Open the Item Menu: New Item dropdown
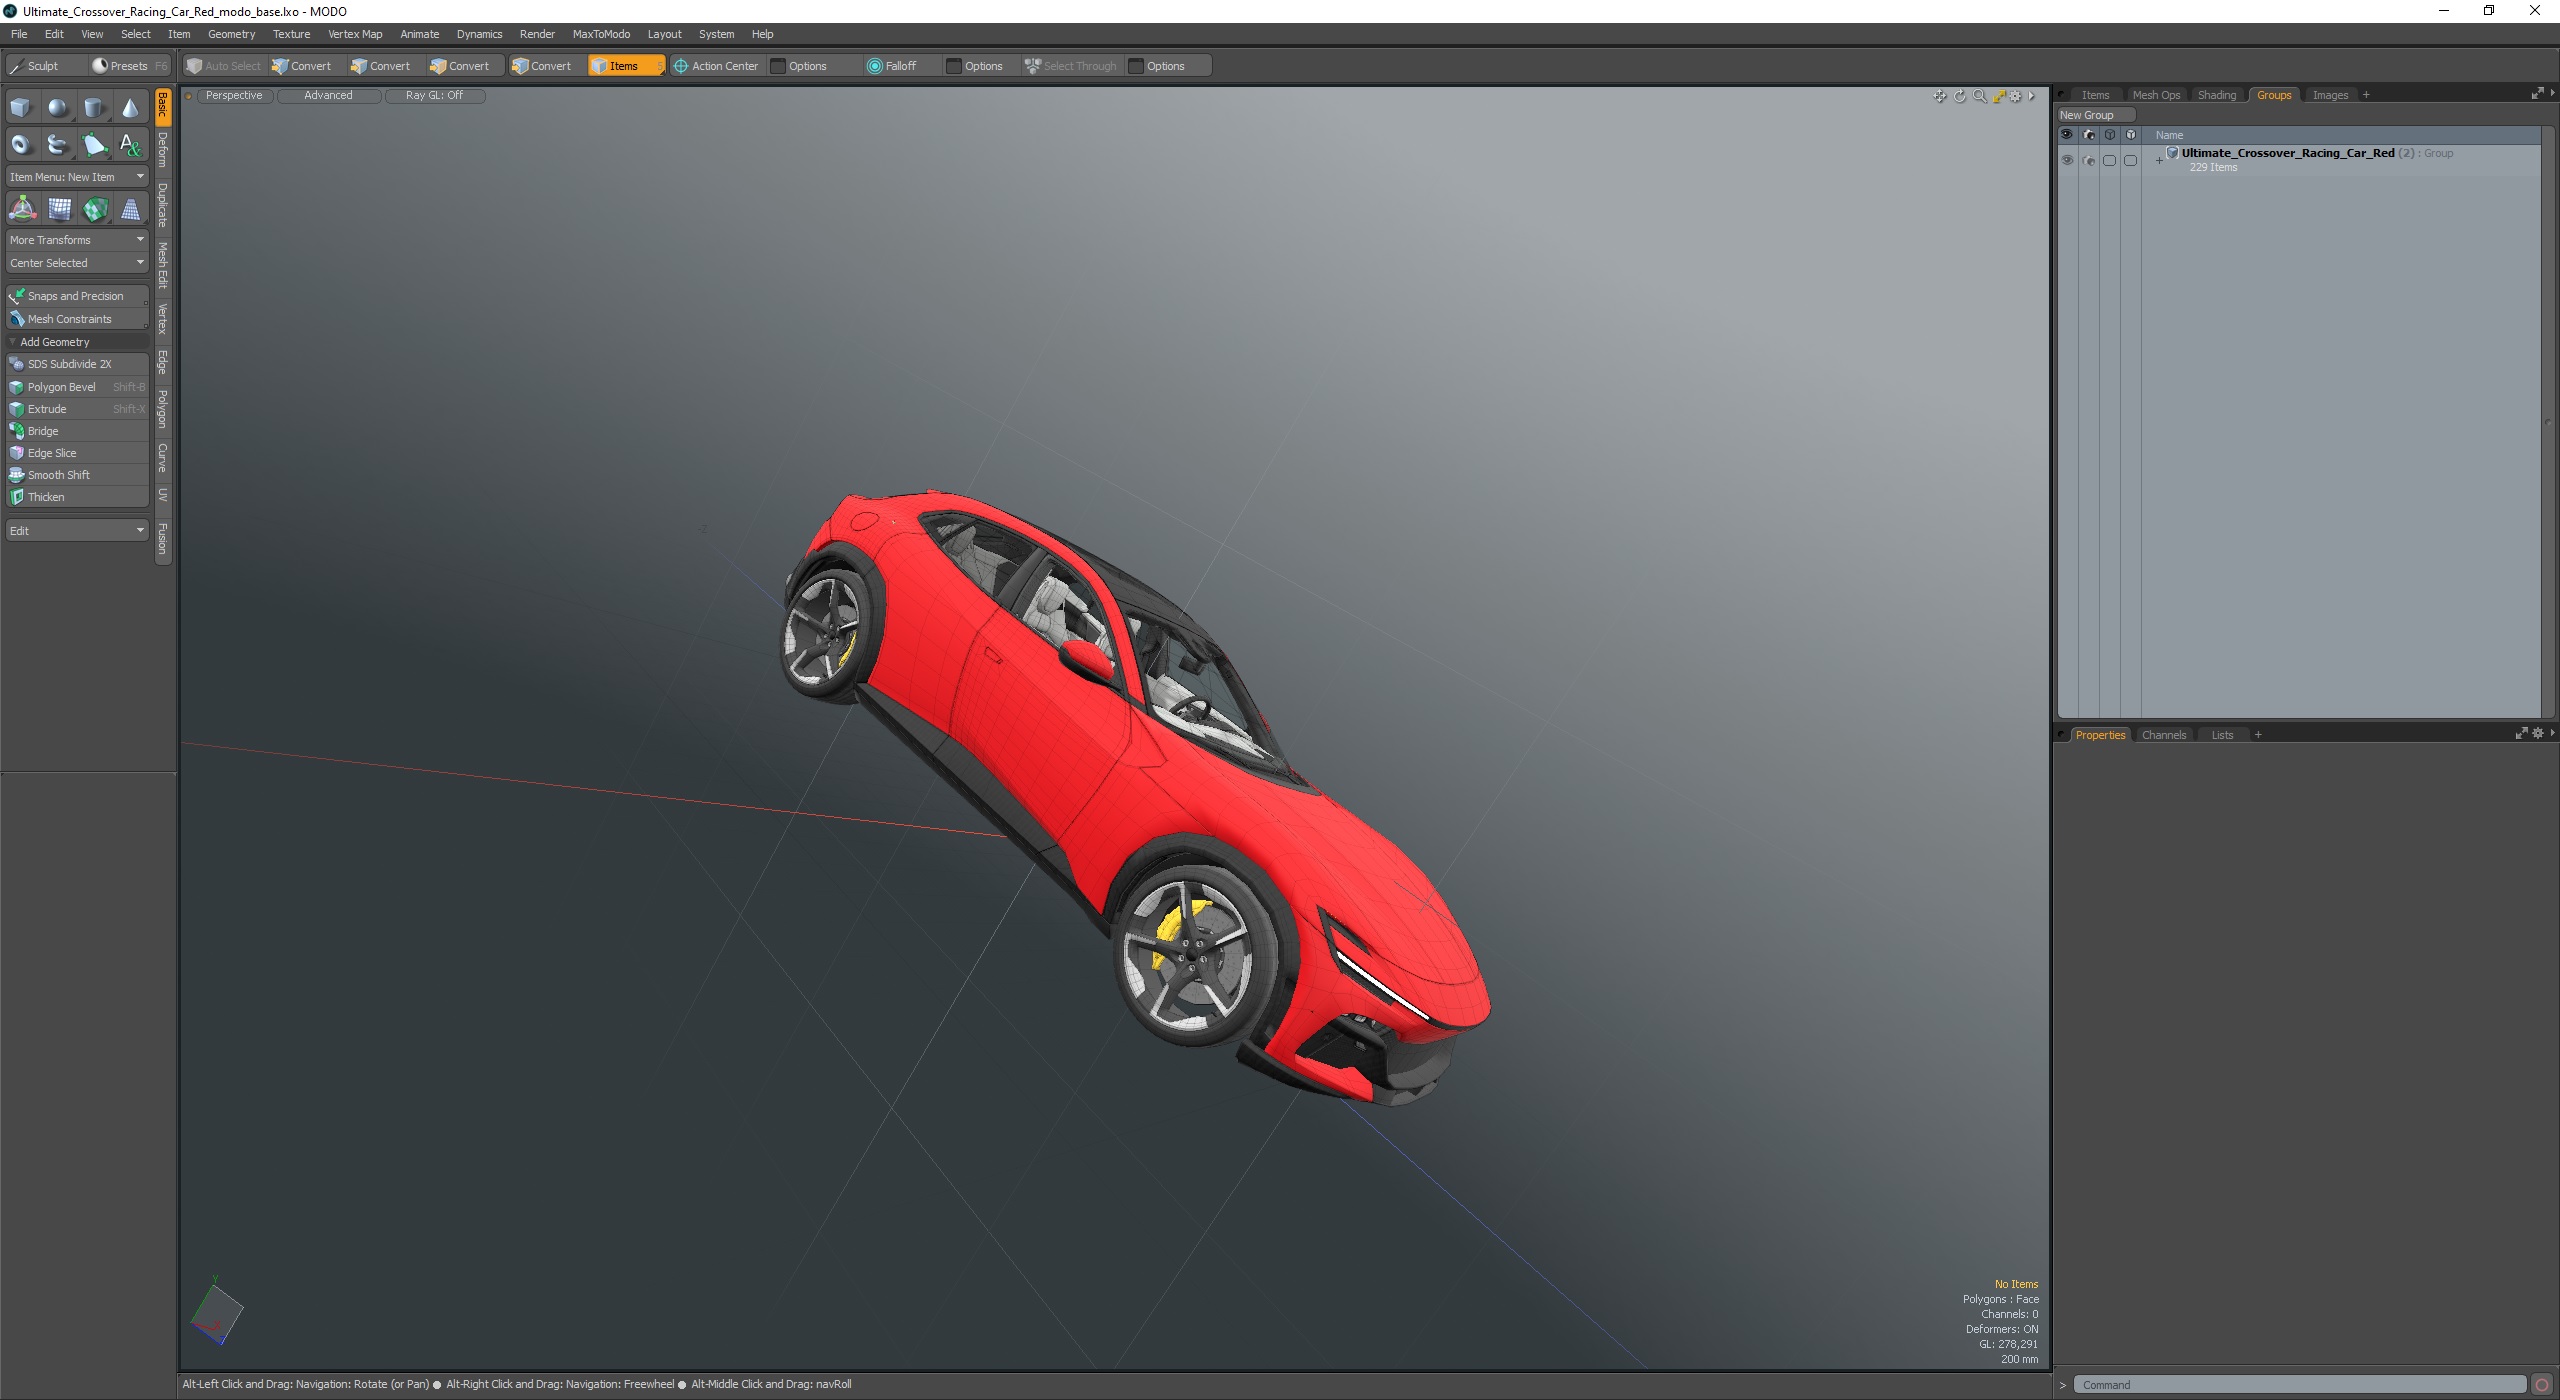 [x=77, y=177]
